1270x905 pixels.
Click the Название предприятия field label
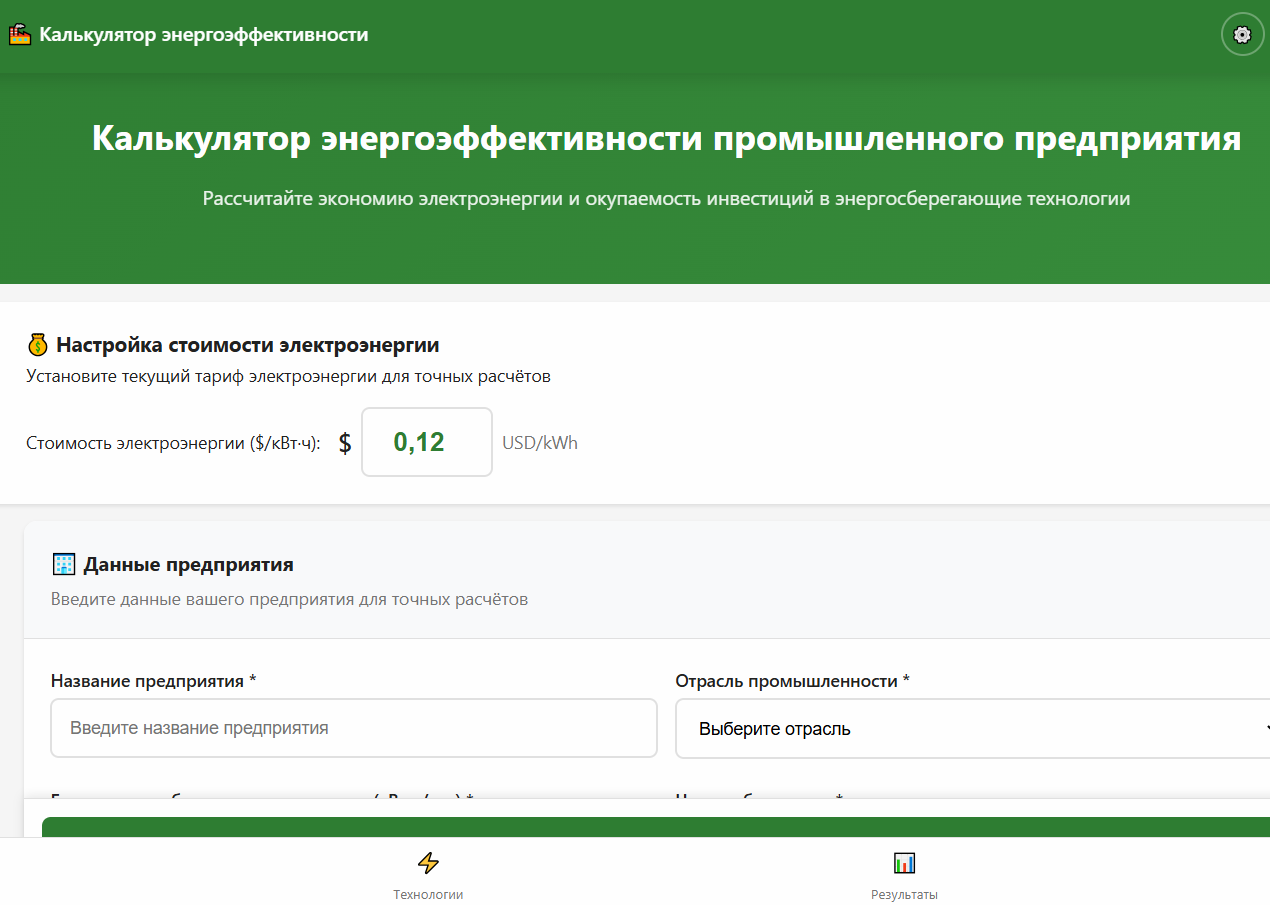153,681
